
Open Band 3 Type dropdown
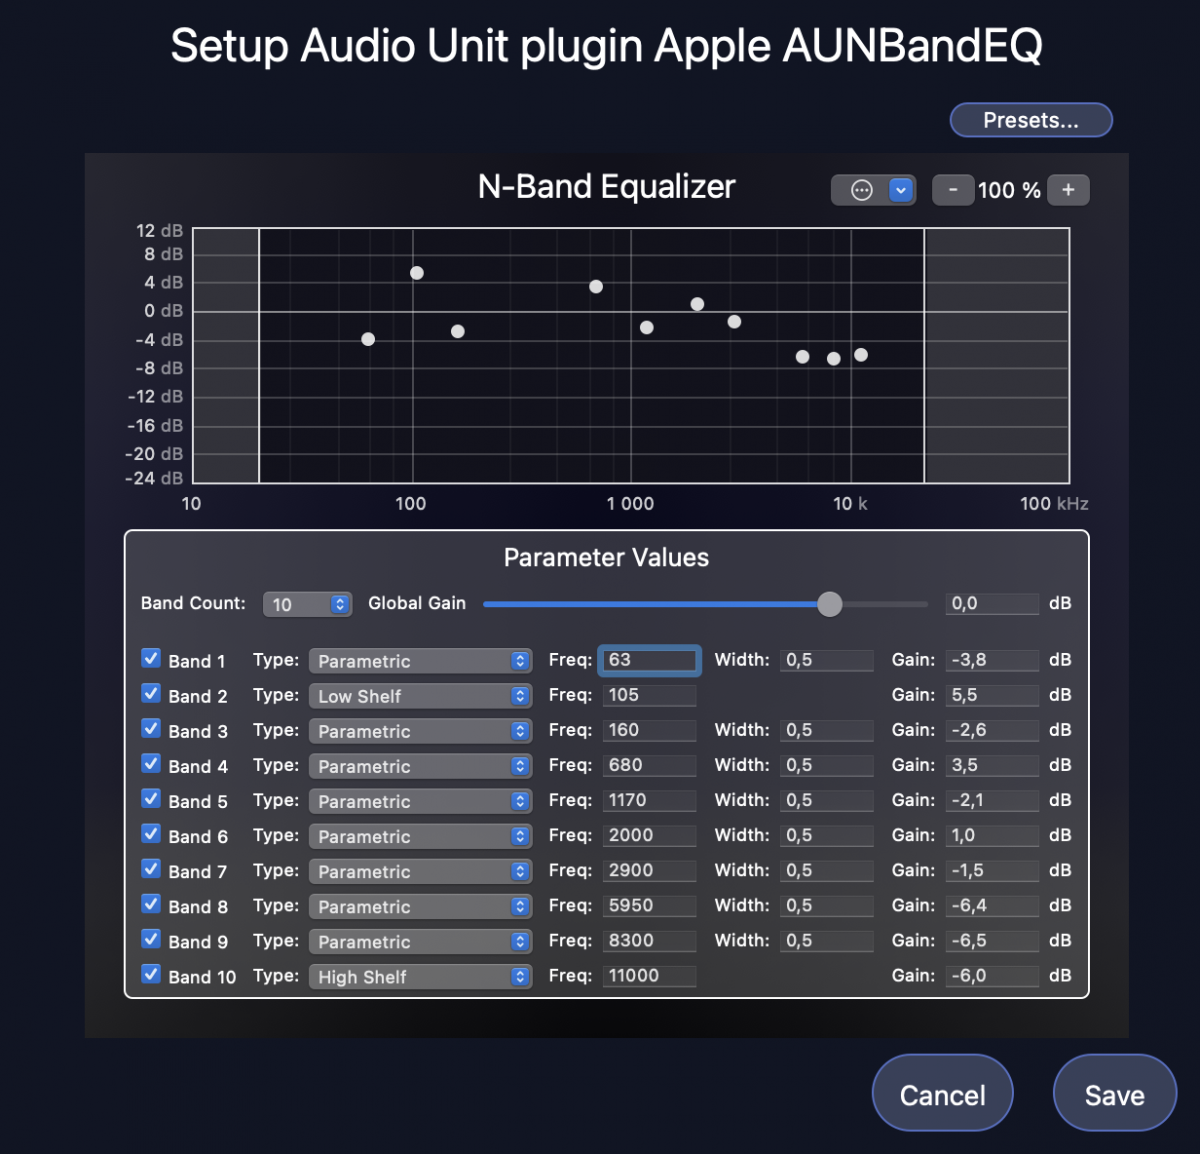point(420,731)
